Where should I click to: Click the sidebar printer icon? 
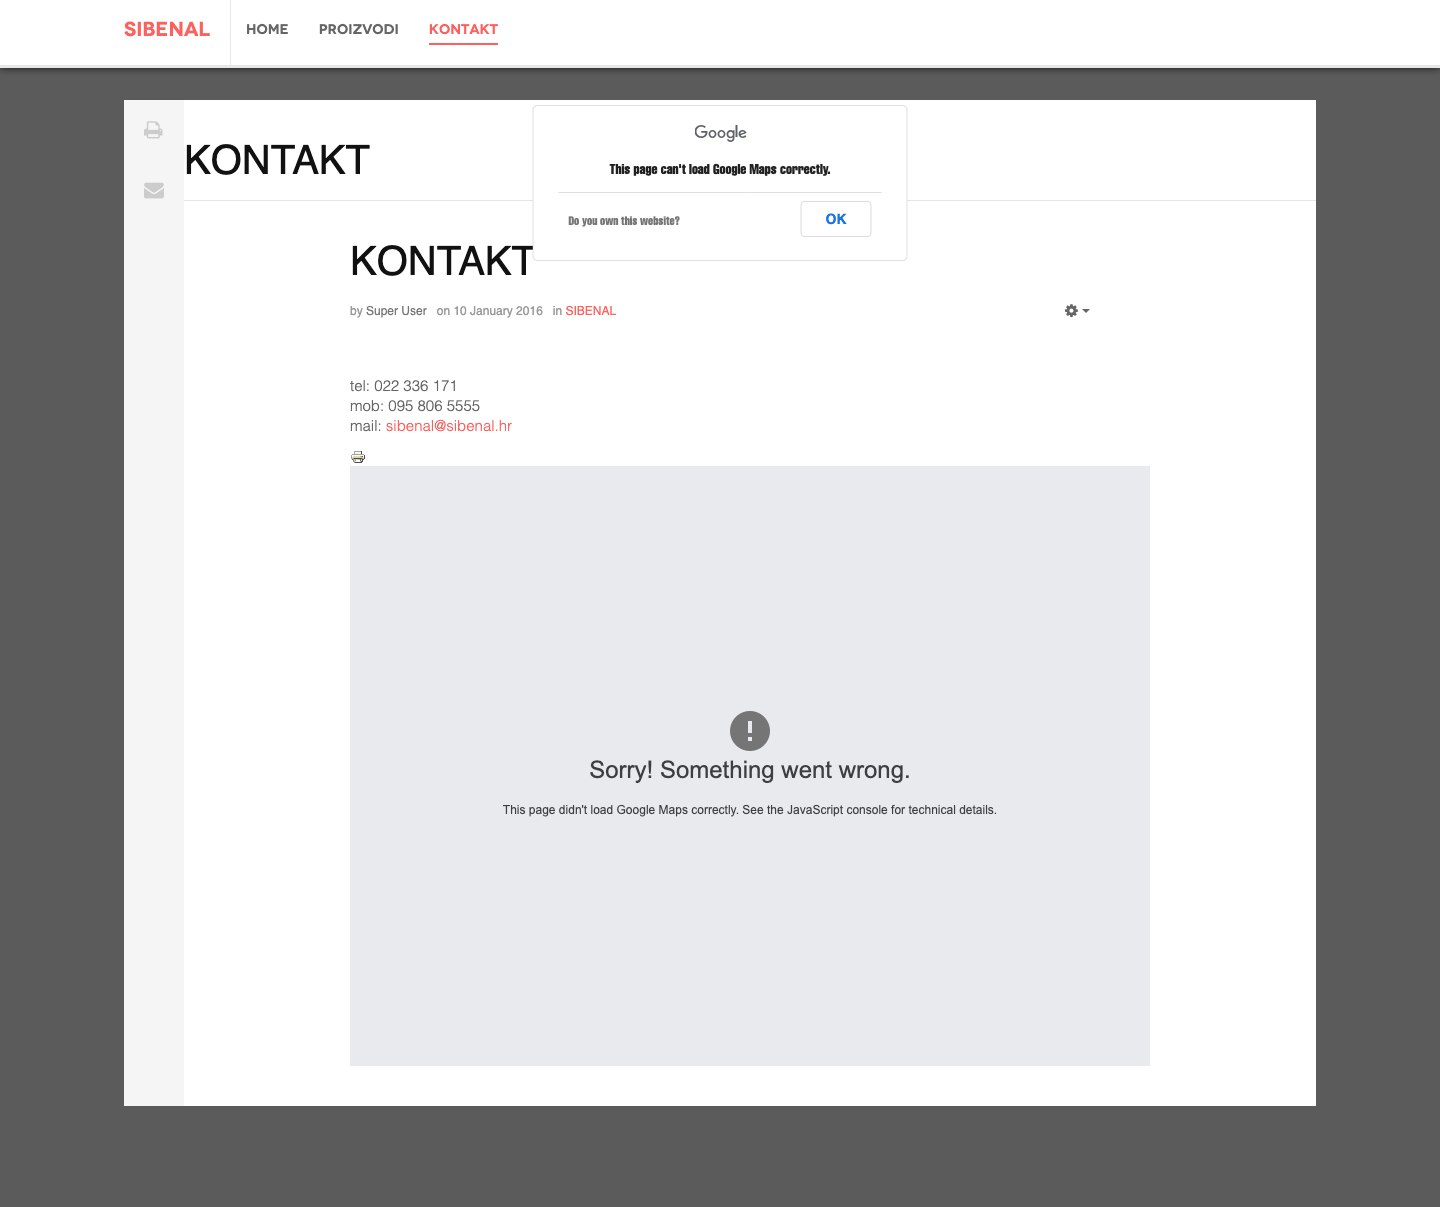pyautogui.click(x=153, y=130)
